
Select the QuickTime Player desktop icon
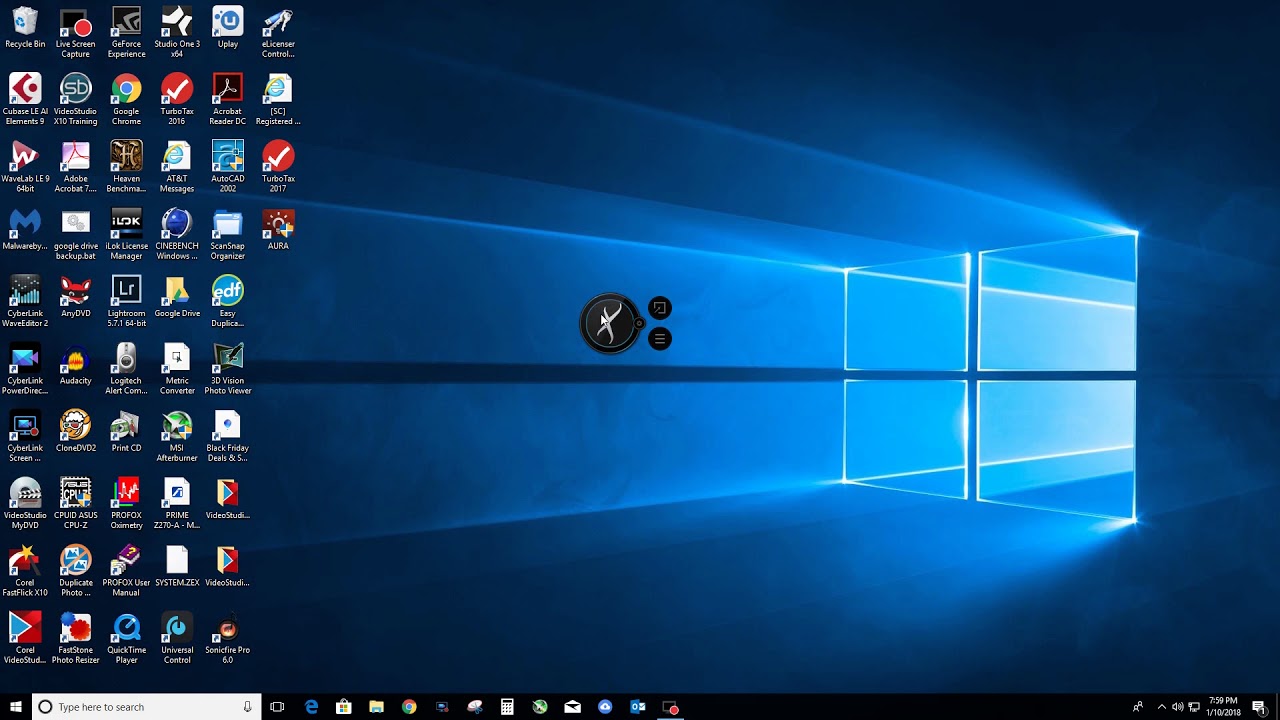[126, 639]
